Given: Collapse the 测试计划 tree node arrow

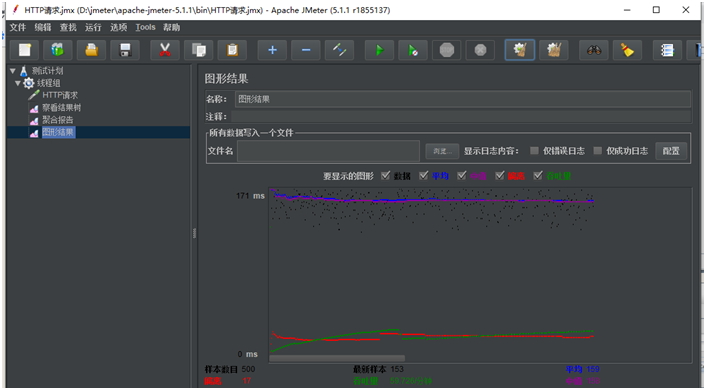Looking at the screenshot, I should pyautogui.click(x=13, y=71).
